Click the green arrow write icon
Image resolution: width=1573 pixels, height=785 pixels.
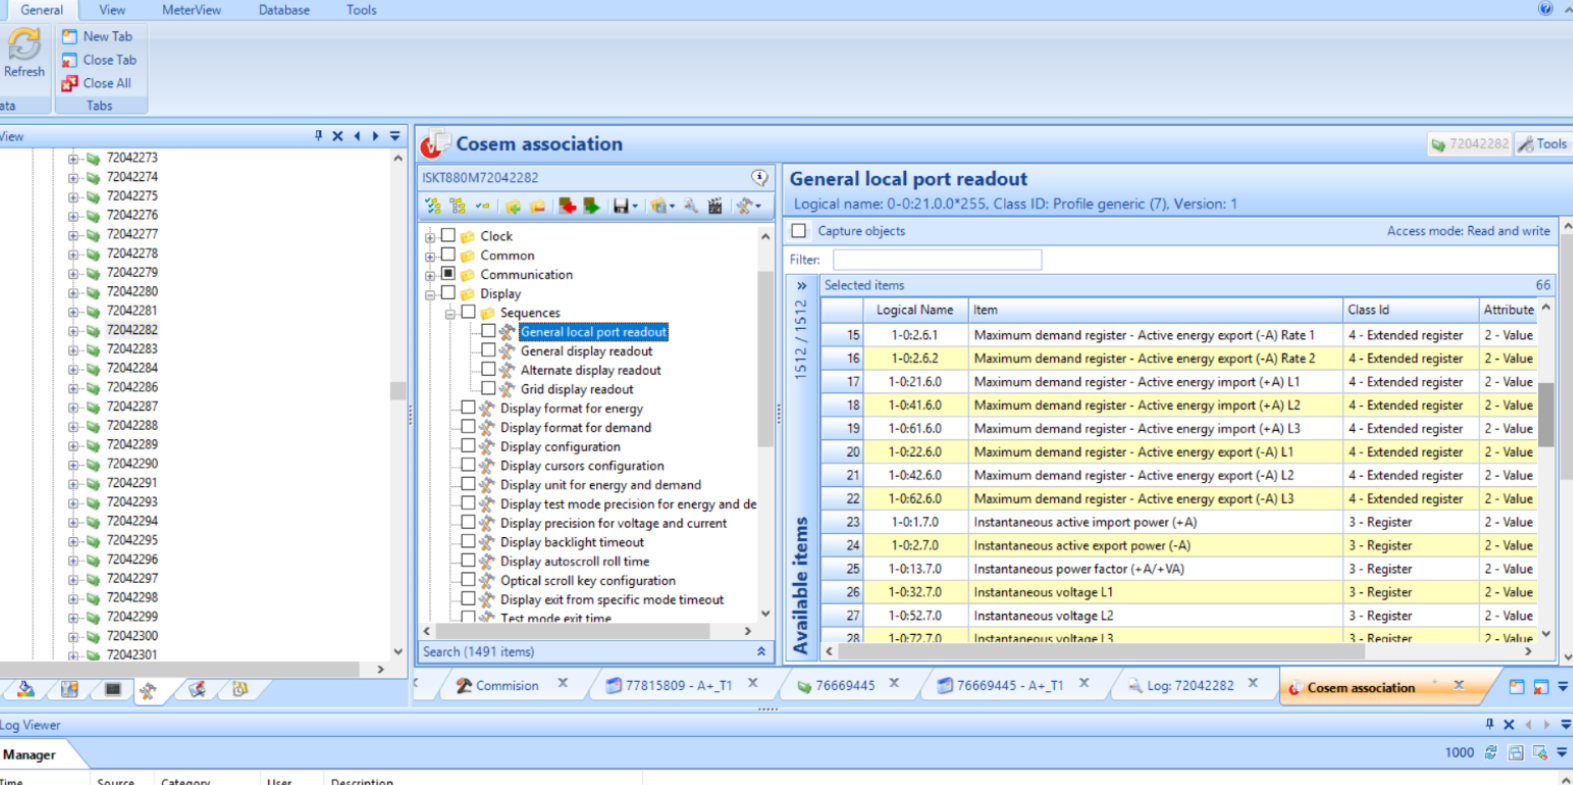tap(592, 205)
